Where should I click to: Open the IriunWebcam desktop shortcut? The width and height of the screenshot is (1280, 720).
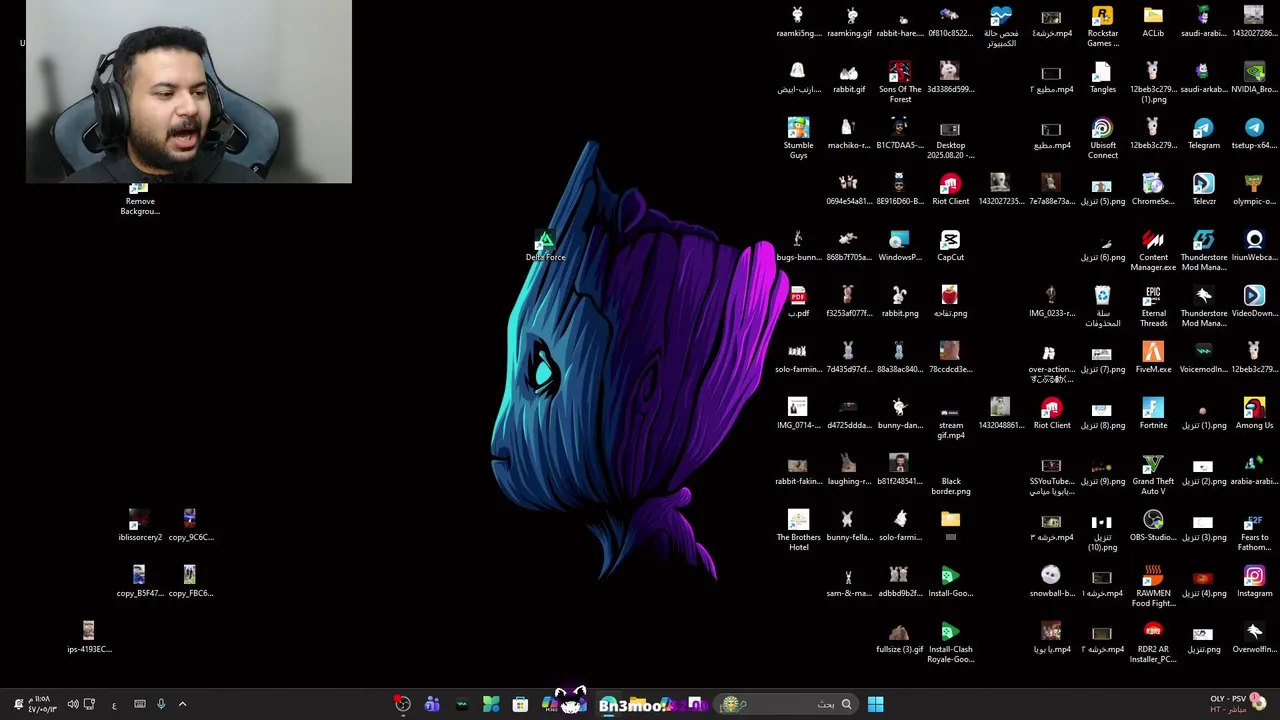tap(1254, 246)
